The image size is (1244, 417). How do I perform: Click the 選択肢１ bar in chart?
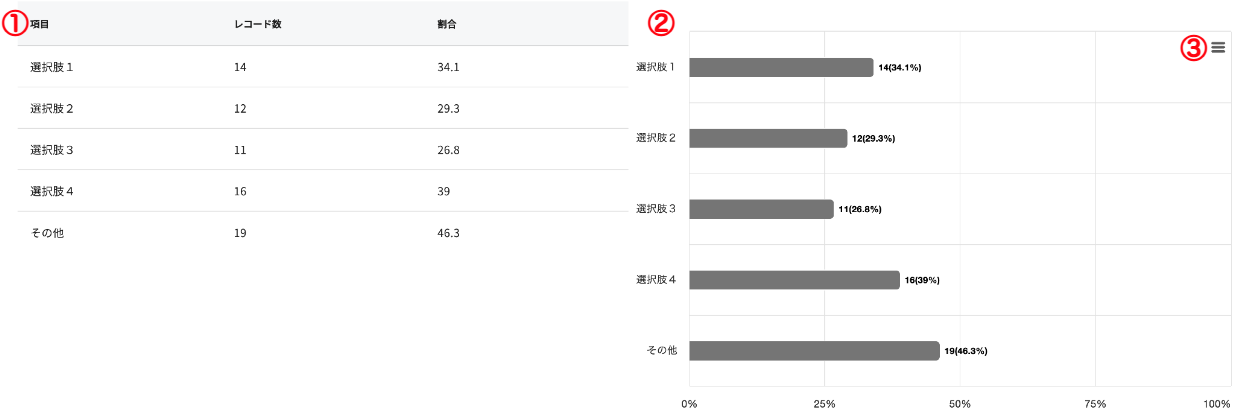pyautogui.click(x=781, y=67)
